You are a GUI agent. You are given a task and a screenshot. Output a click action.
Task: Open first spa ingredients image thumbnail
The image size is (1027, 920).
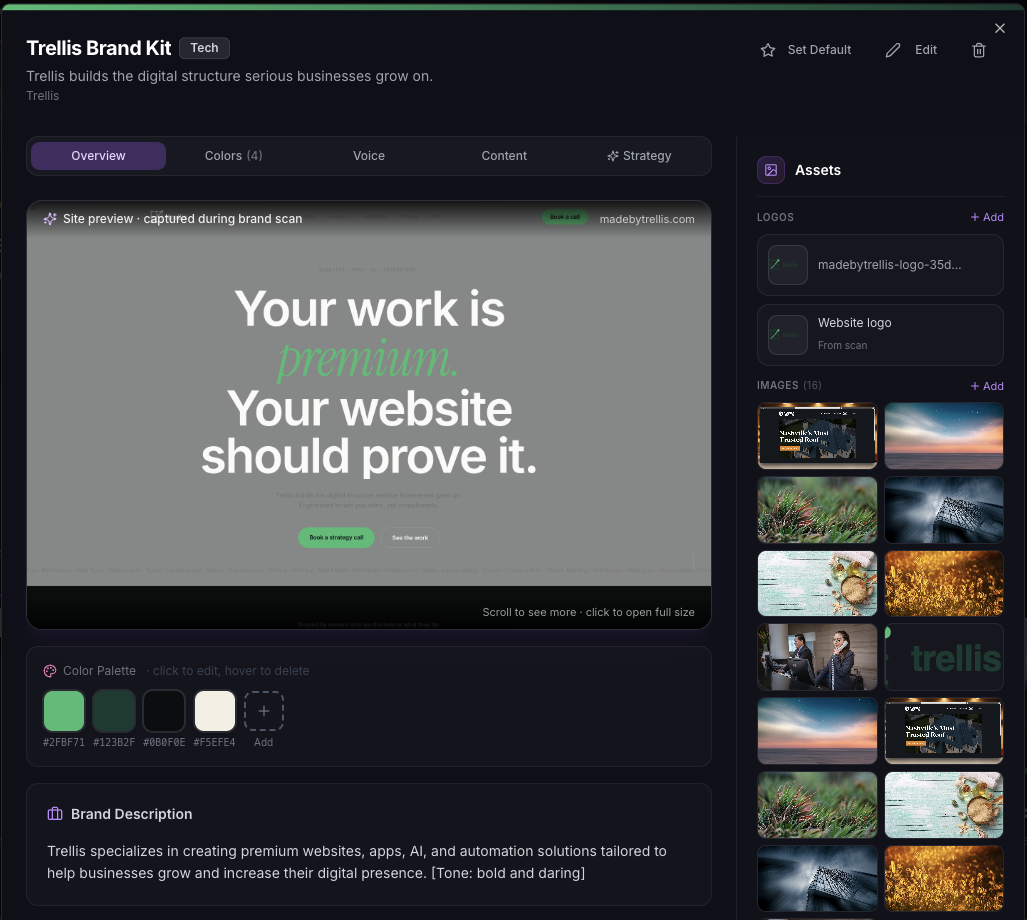point(817,583)
